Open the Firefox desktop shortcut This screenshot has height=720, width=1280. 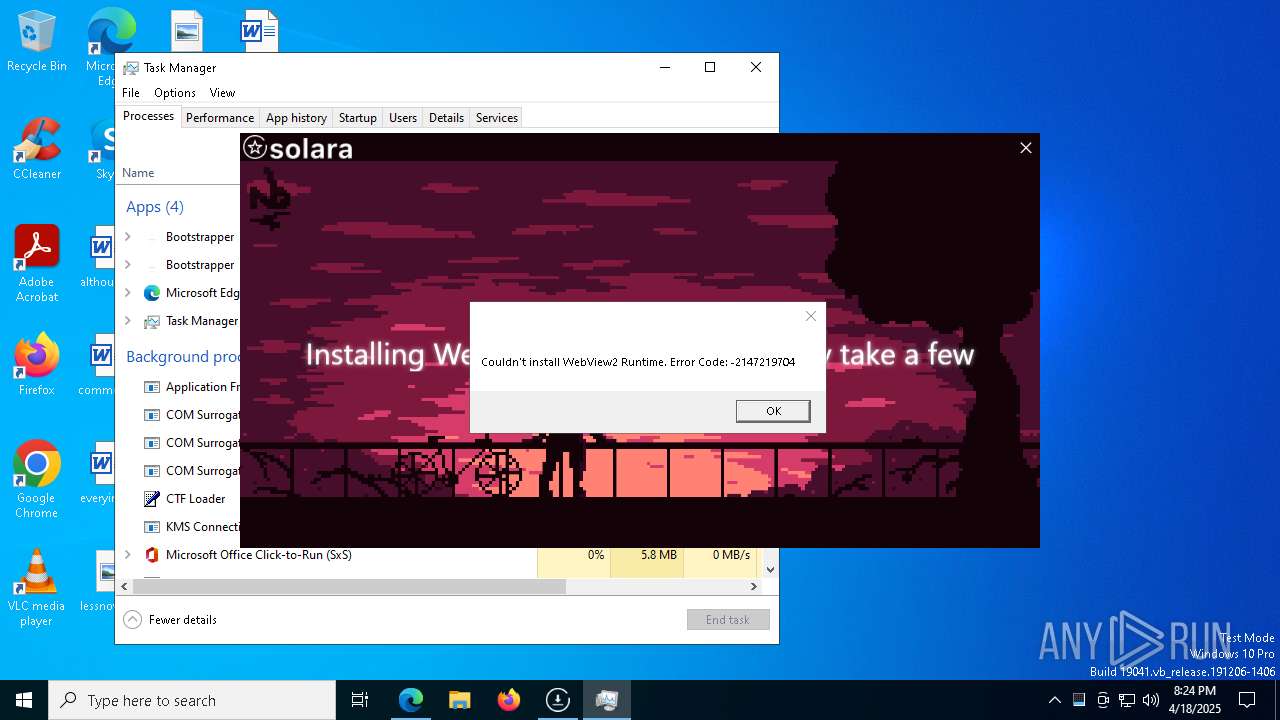(37, 365)
